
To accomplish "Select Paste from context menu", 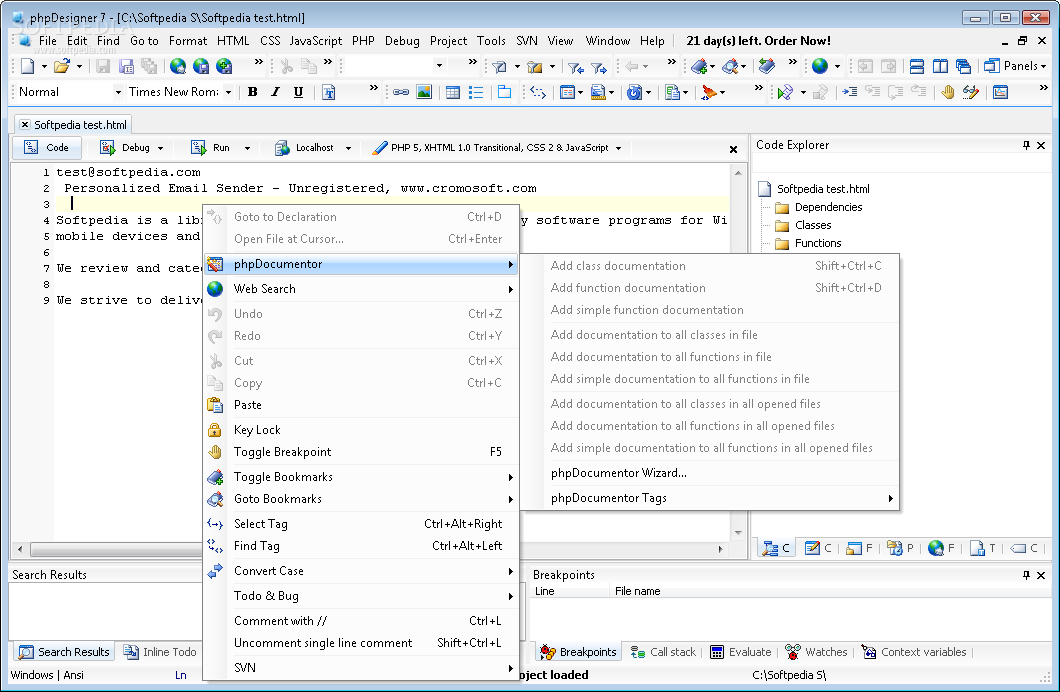I will pyautogui.click(x=361, y=405).
